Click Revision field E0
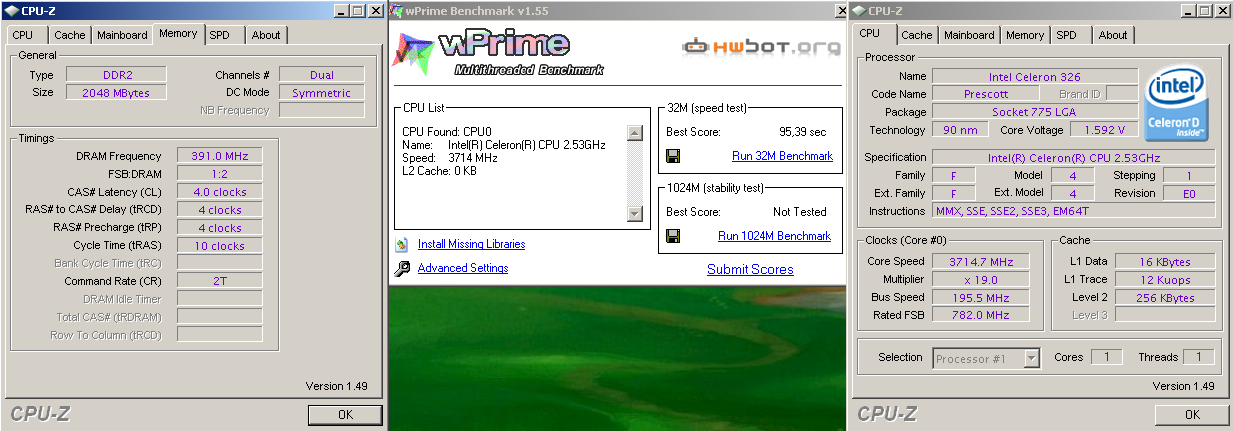This screenshot has width=1233, height=431. tap(1189, 193)
